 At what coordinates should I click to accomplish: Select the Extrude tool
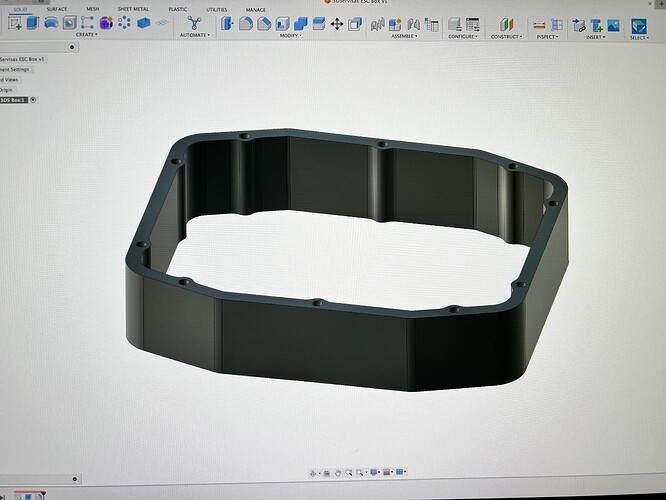(33, 23)
